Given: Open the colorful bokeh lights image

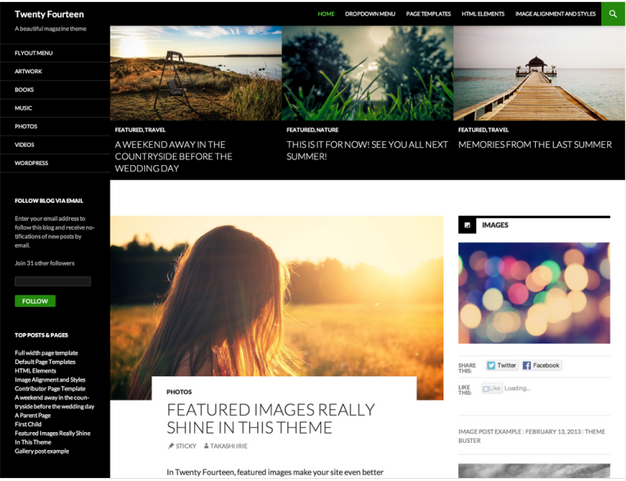Looking at the screenshot, I should (x=534, y=293).
